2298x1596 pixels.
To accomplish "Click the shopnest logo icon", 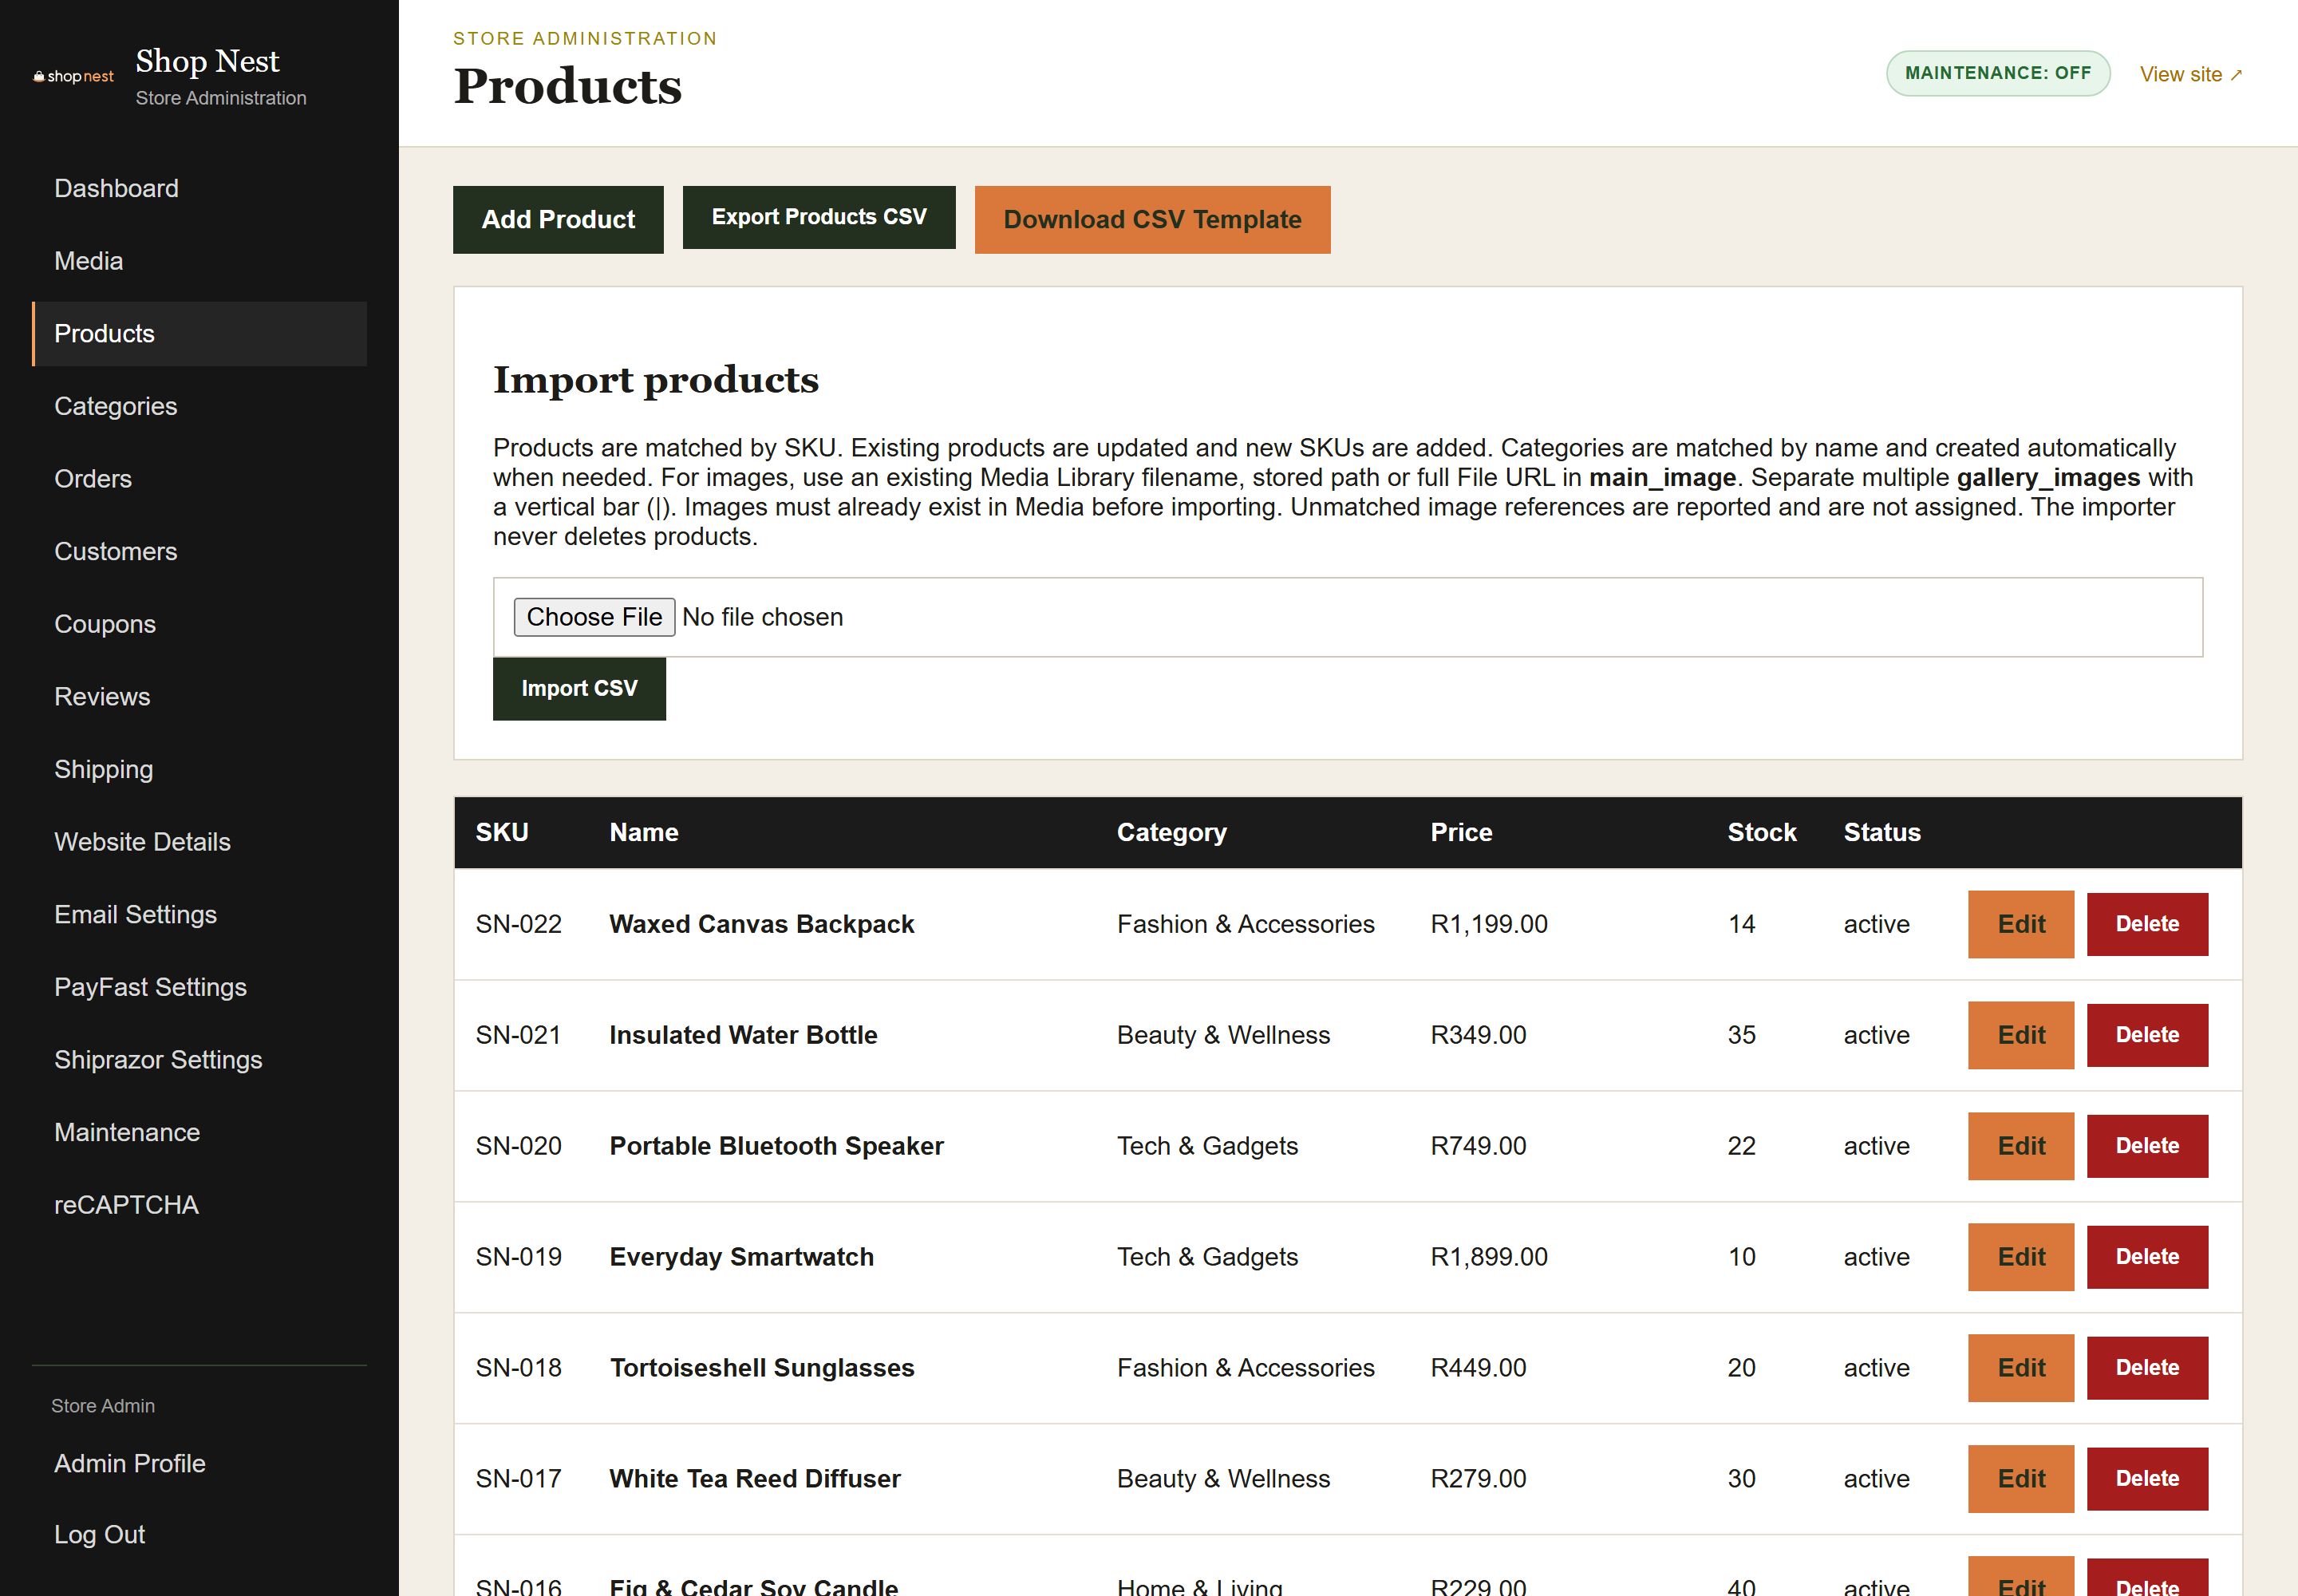I will 73,77.
